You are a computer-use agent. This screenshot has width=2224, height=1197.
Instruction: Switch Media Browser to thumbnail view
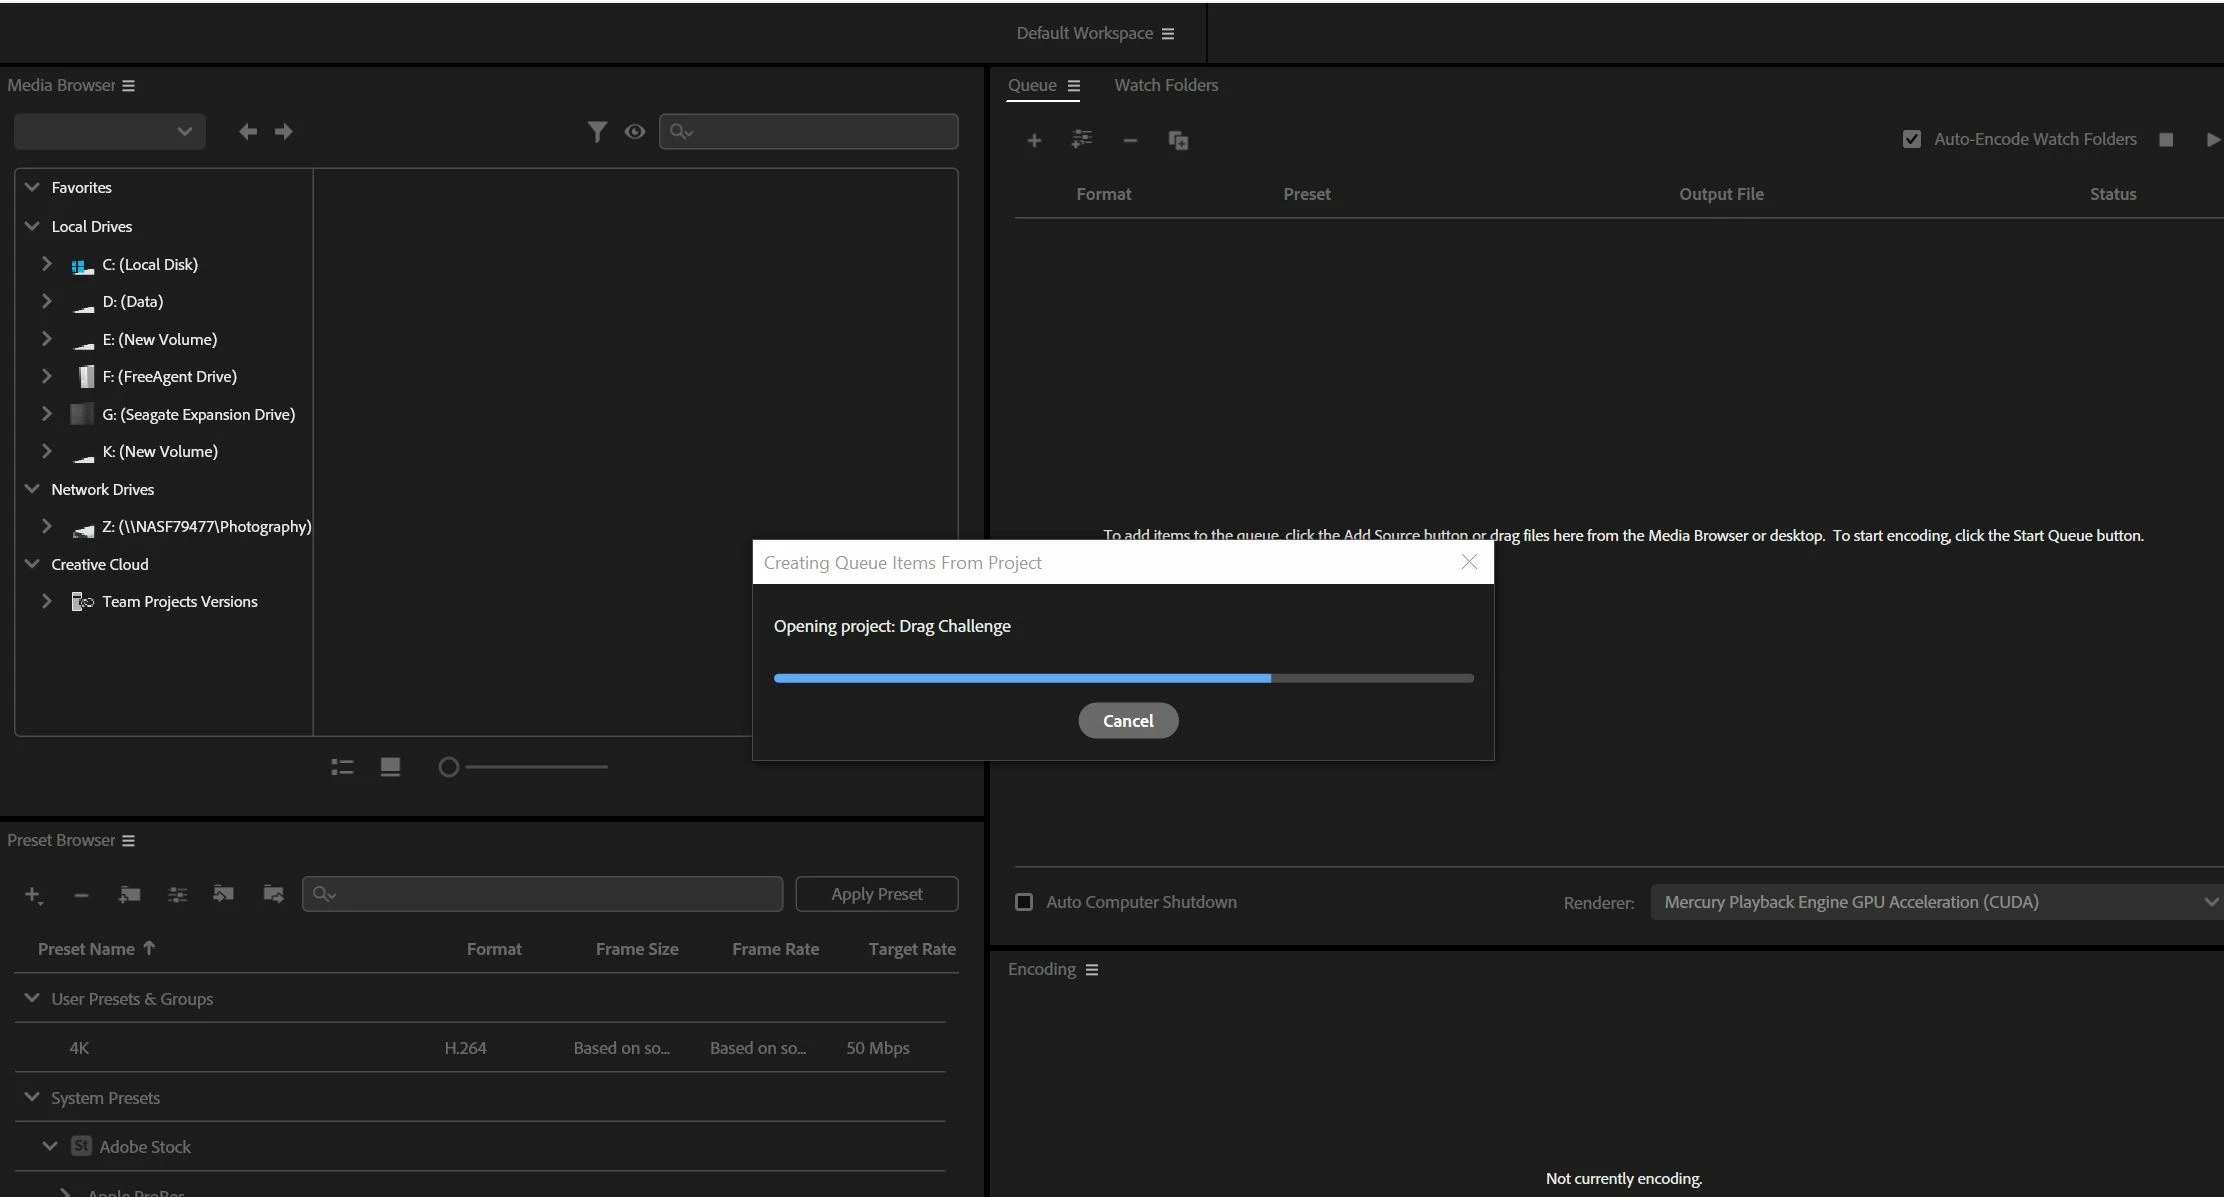pyautogui.click(x=390, y=767)
